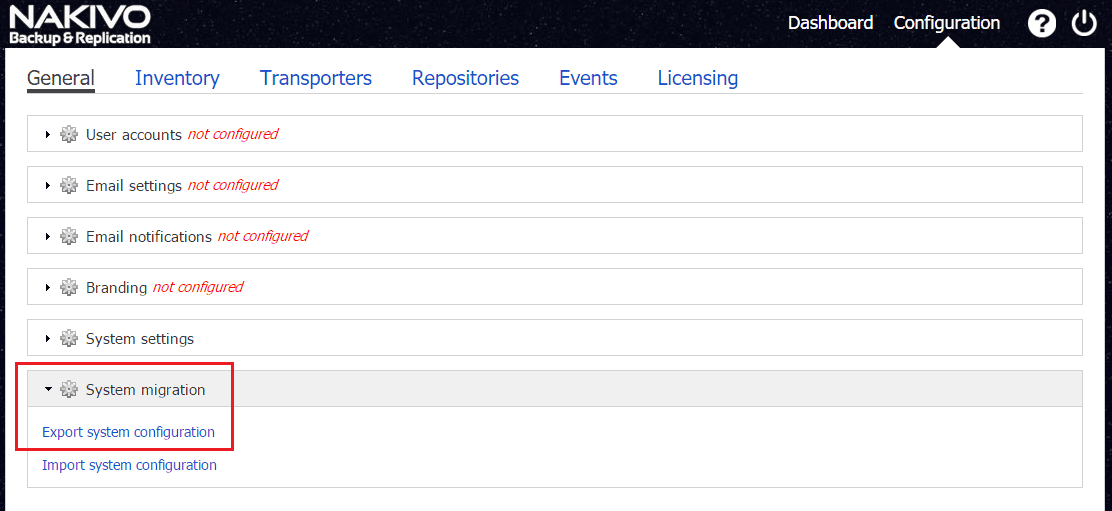Expand the Branding section arrow

[48, 287]
